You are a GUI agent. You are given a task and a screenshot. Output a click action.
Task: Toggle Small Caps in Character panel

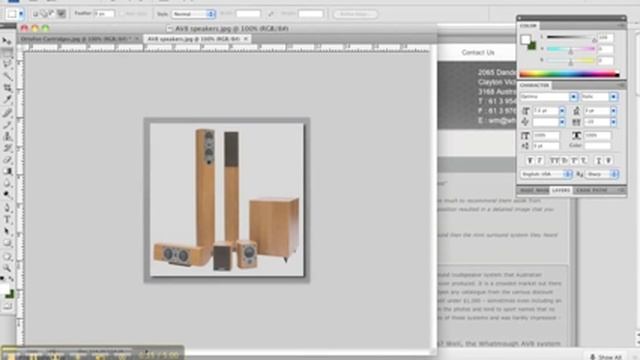coord(564,161)
